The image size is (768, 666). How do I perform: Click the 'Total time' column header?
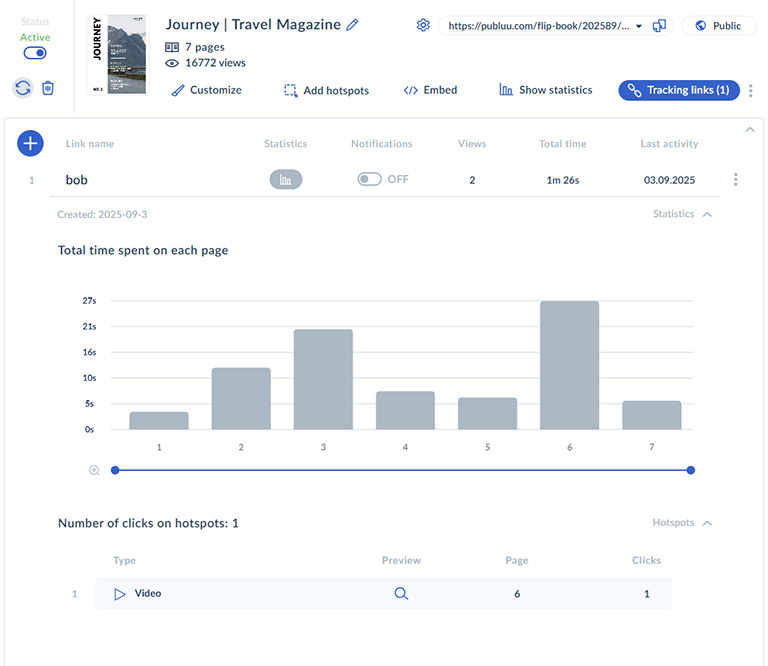[562, 143]
